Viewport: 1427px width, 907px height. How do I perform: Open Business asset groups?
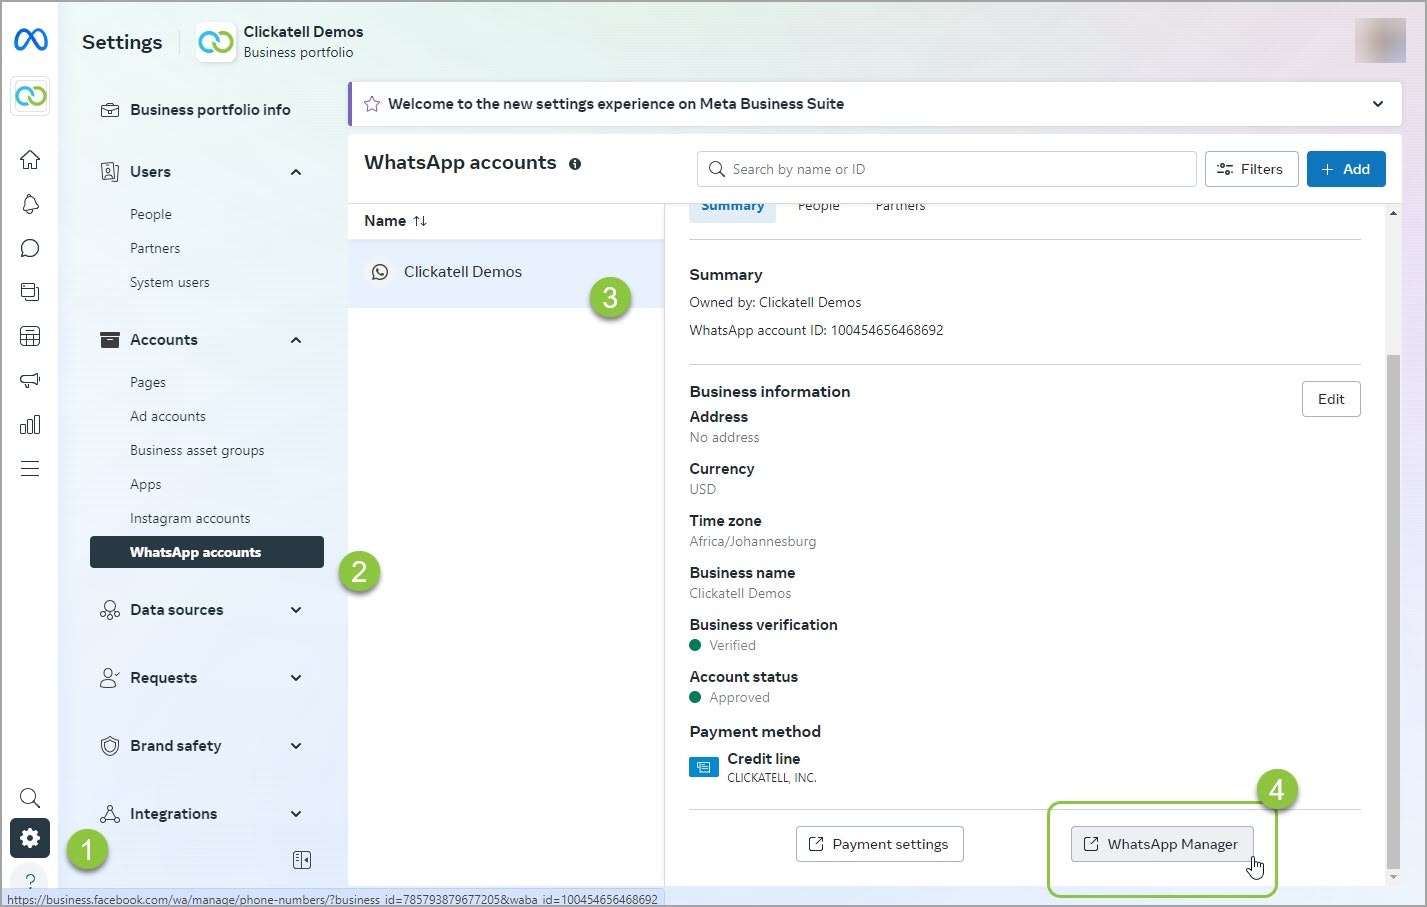[197, 450]
